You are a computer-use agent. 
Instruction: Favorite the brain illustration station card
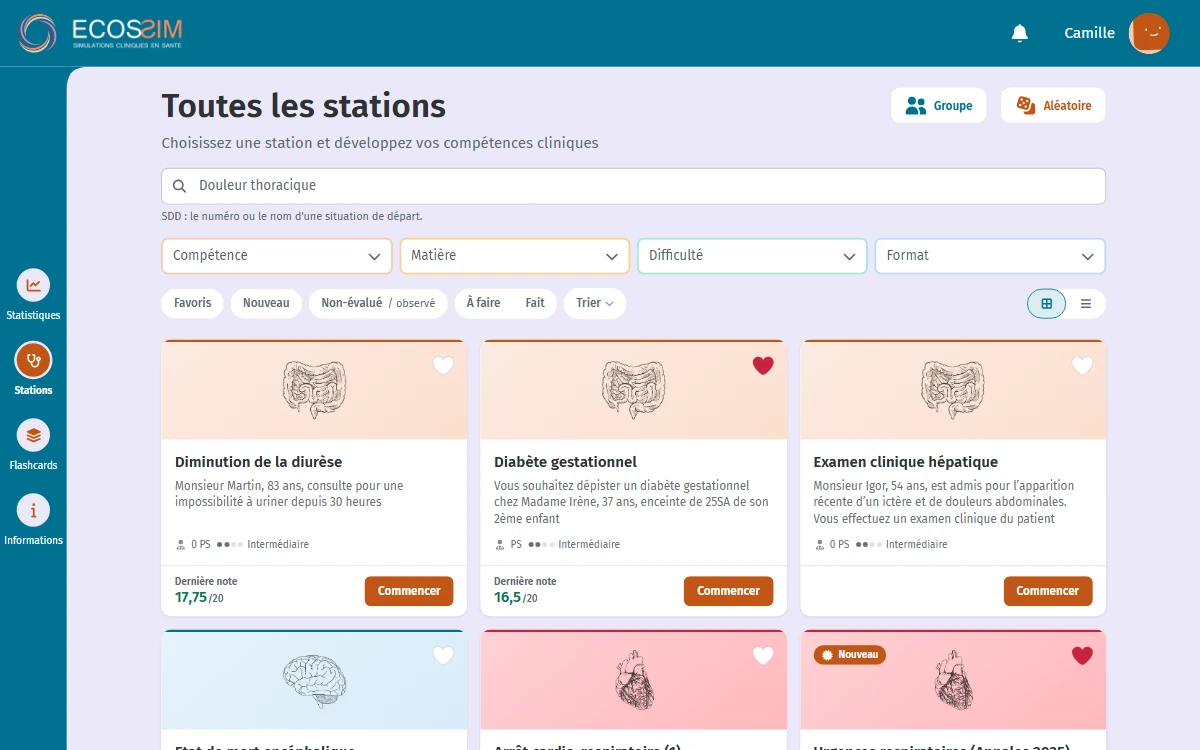(x=443, y=656)
